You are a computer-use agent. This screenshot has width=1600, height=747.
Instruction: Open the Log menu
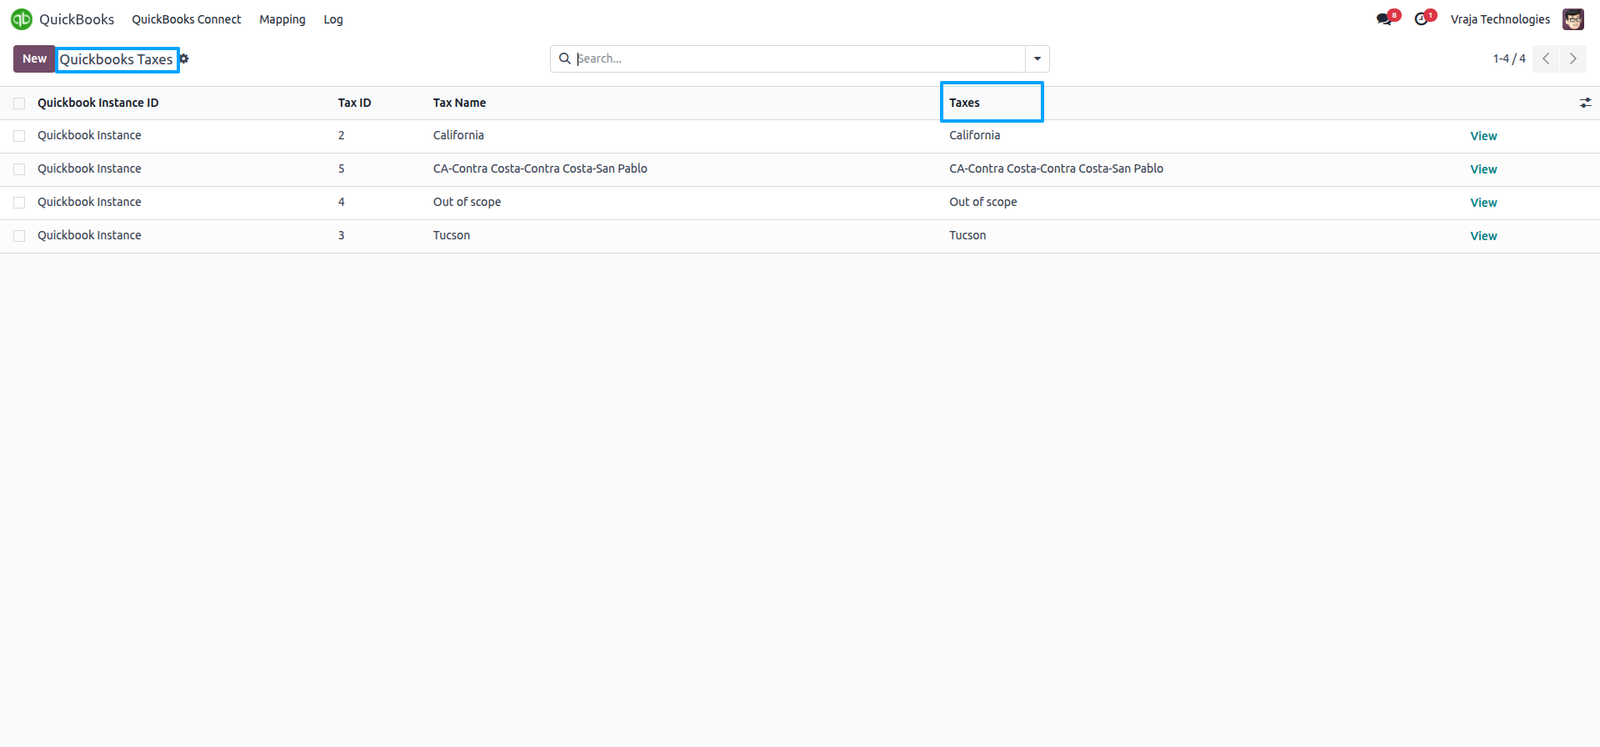point(333,19)
